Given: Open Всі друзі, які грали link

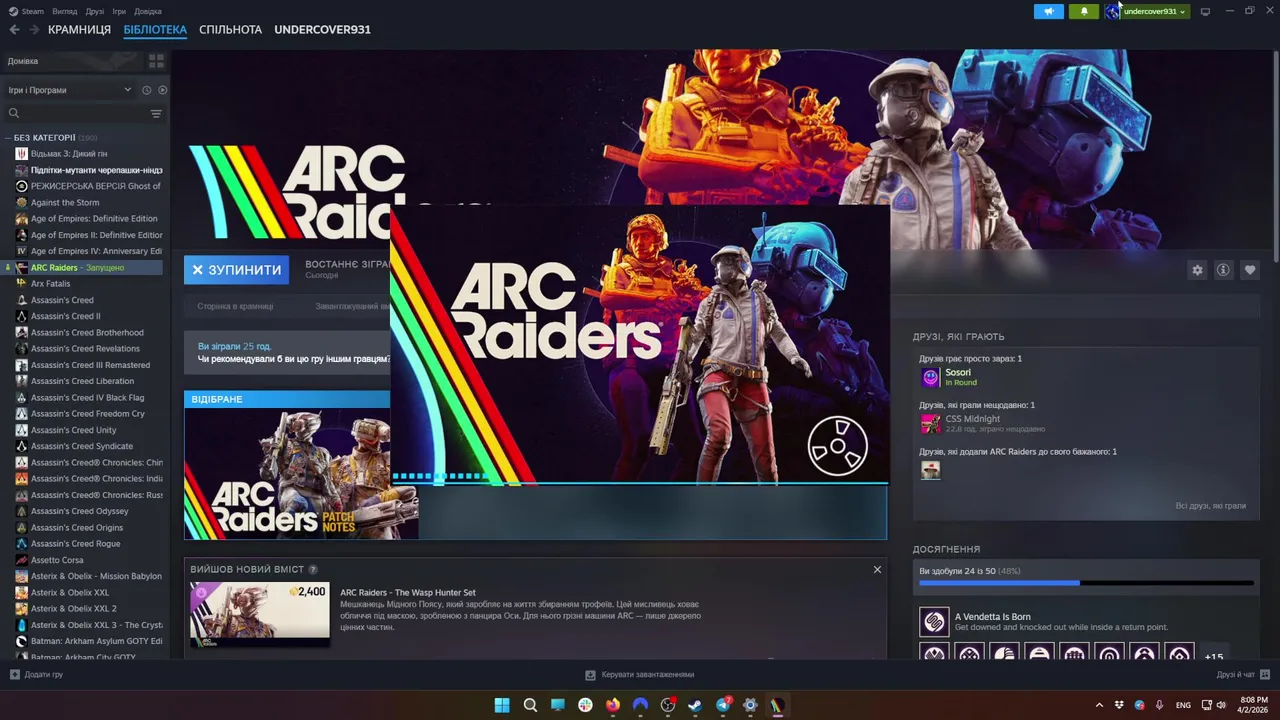Looking at the screenshot, I should point(1211,506).
